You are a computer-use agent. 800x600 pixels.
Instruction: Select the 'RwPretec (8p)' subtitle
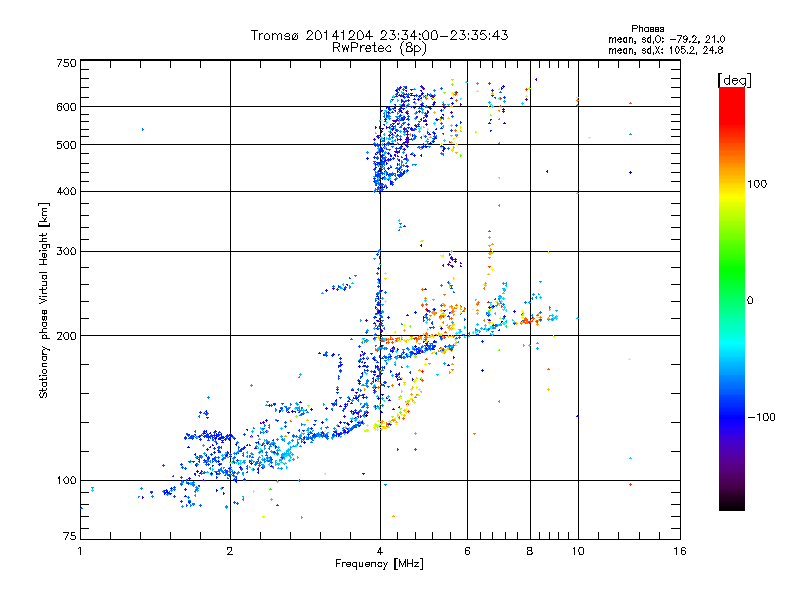click(x=379, y=48)
